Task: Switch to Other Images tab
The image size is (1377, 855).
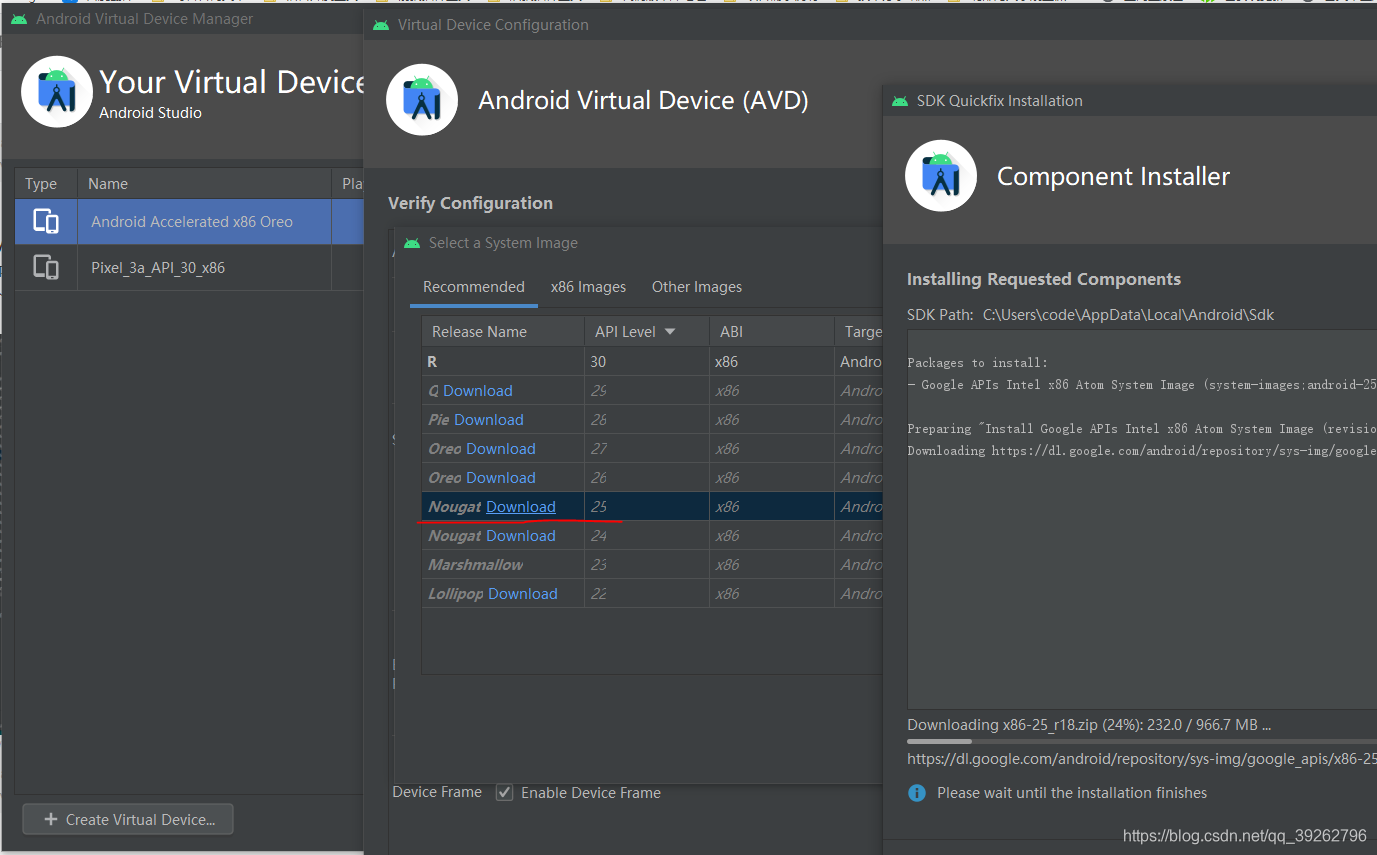Action: (697, 287)
